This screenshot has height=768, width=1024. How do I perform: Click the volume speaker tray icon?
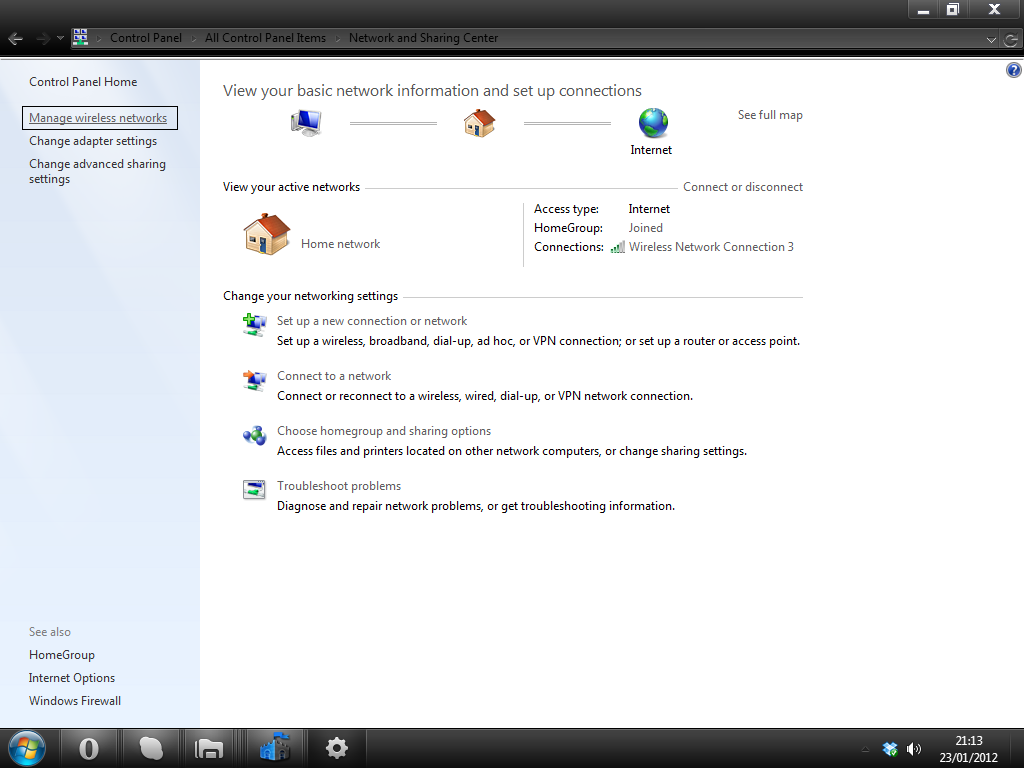coord(914,749)
